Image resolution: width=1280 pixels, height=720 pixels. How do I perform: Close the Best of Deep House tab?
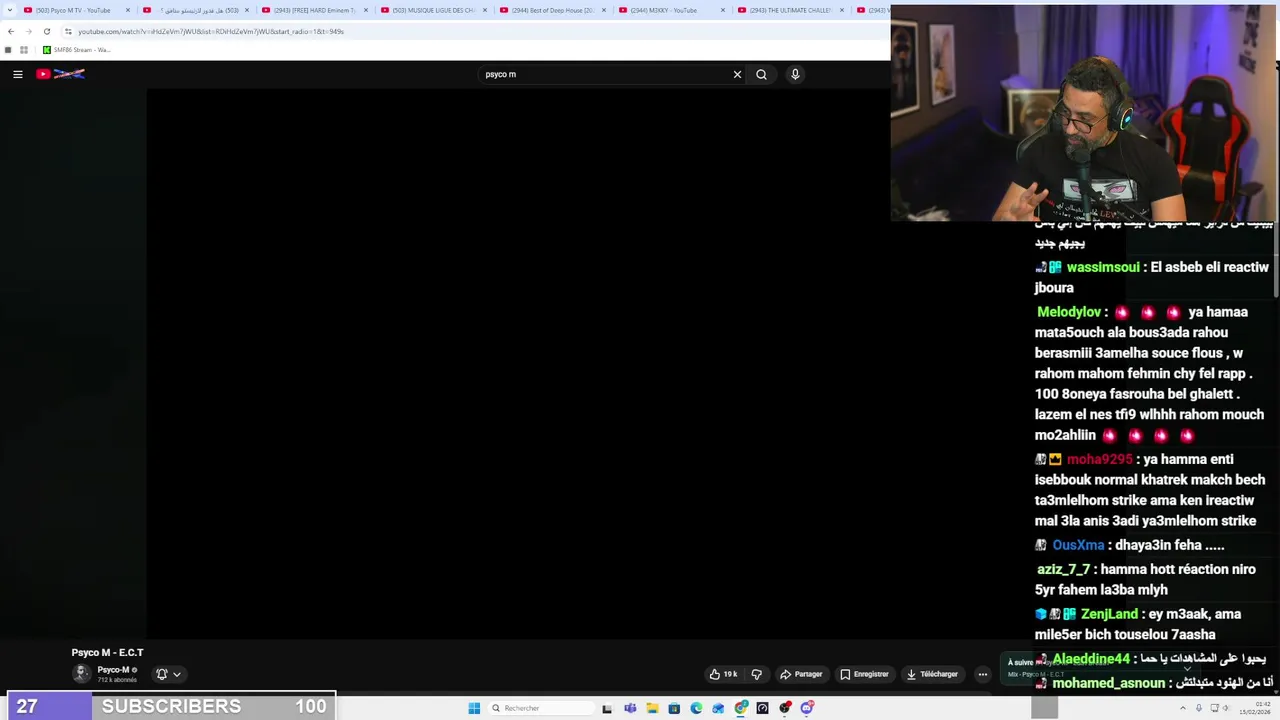(604, 10)
